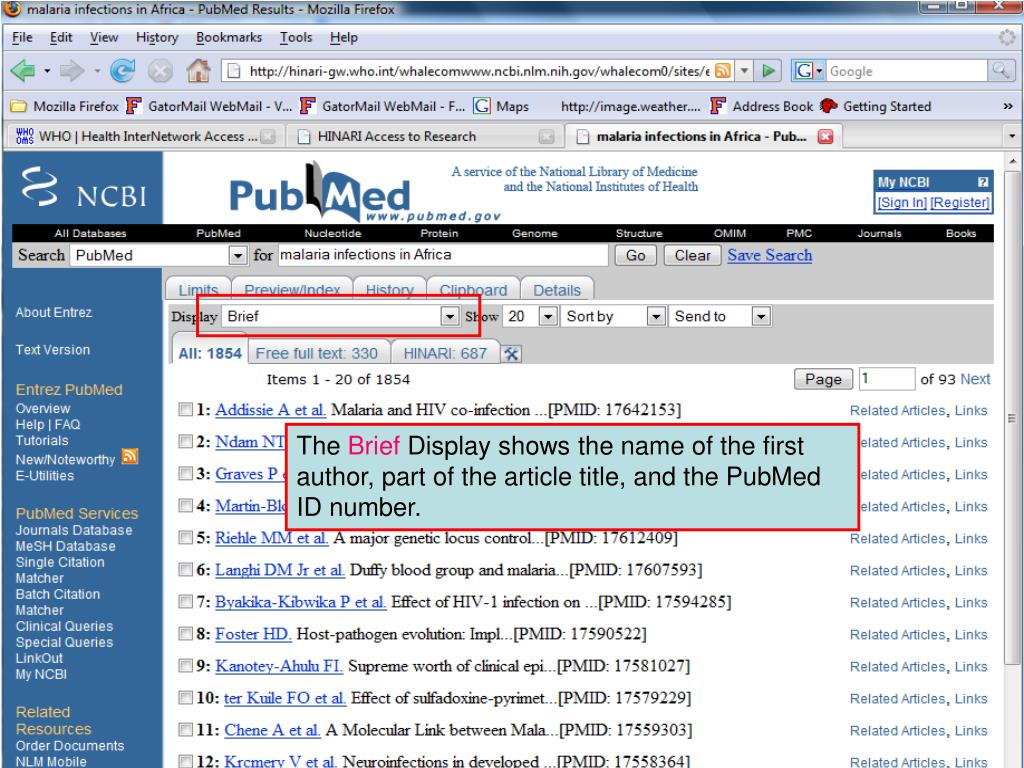
Task: Reload the page with the refresh icon
Action: point(122,70)
